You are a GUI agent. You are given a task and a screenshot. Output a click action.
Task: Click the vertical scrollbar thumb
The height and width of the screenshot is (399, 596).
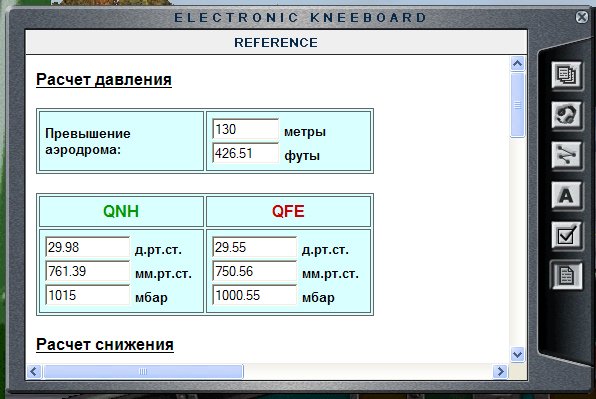point(517,105)
